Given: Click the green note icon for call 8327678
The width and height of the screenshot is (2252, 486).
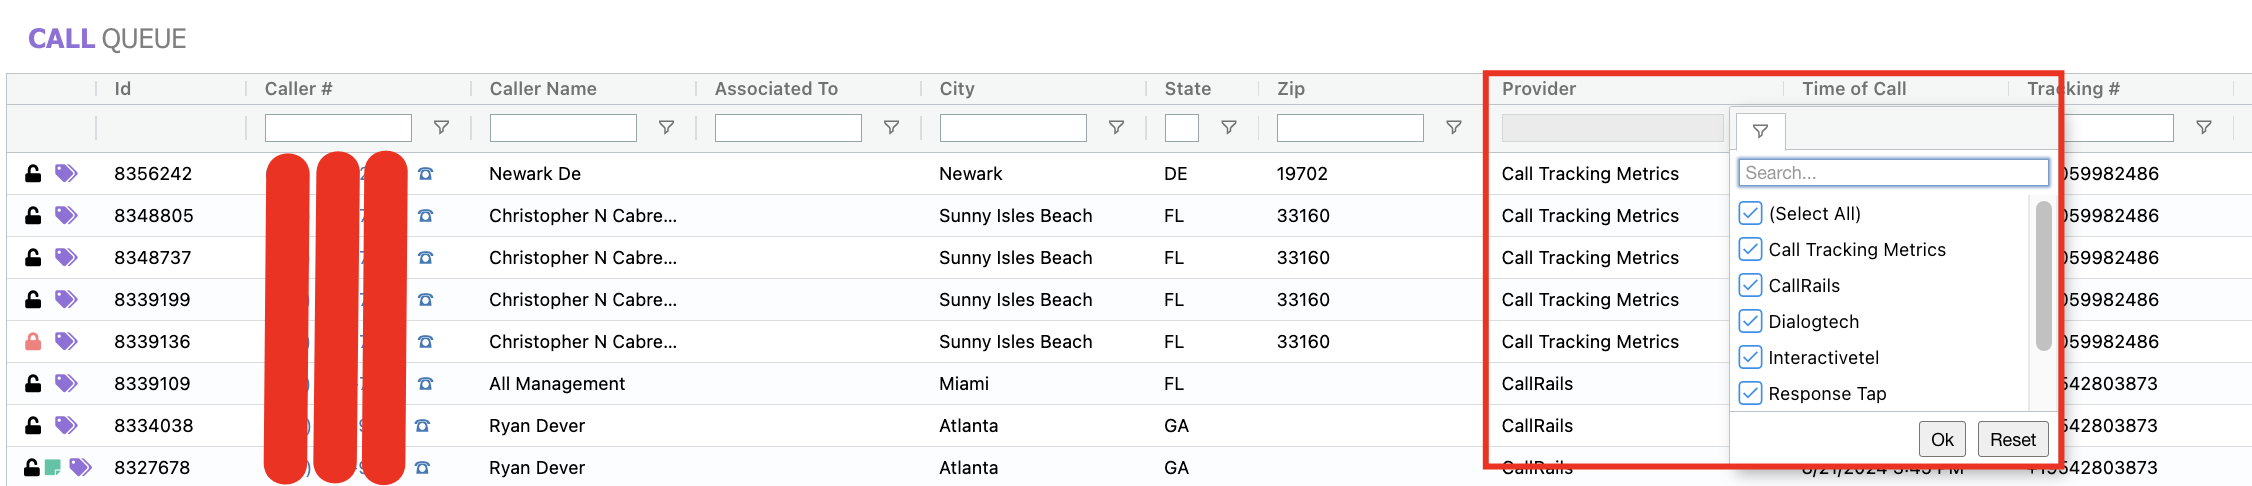Looking at the screenshot, I should [x=53, y=467].
